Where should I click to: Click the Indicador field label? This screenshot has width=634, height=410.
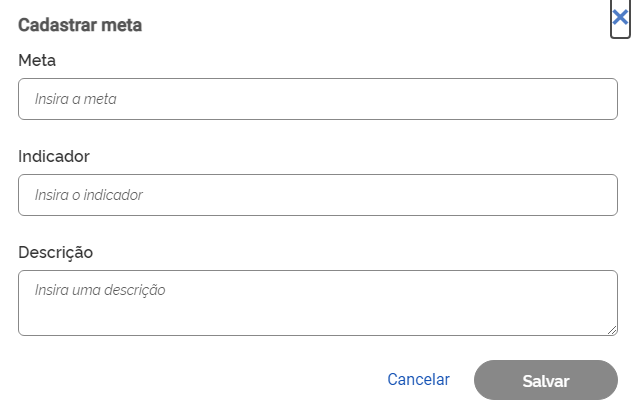click(54, 157)
